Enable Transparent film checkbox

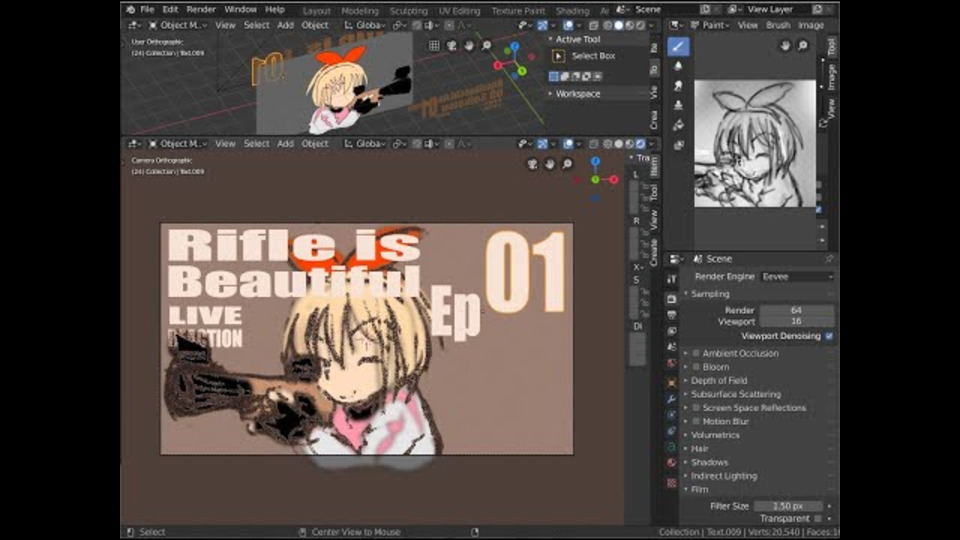click(818, 519)
